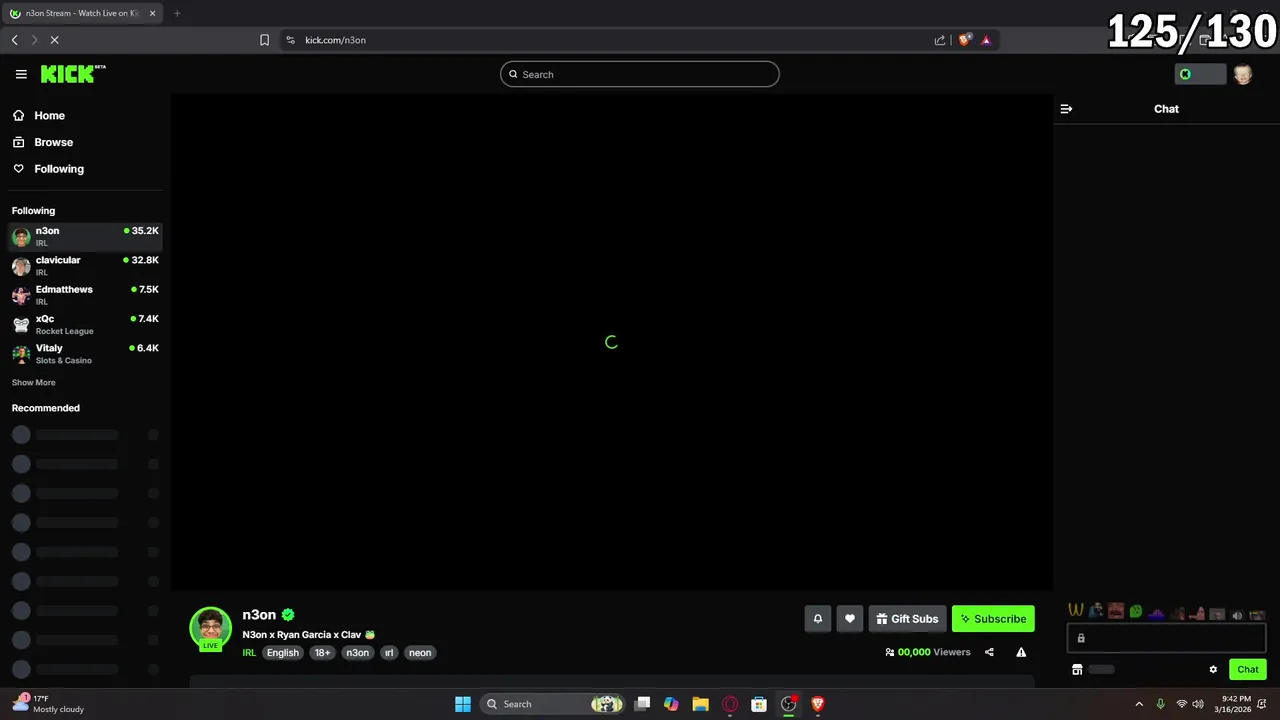Click the report warning triangle icon
The width and height of the screenshot is (1280, 720).
tap(1021, 652)
